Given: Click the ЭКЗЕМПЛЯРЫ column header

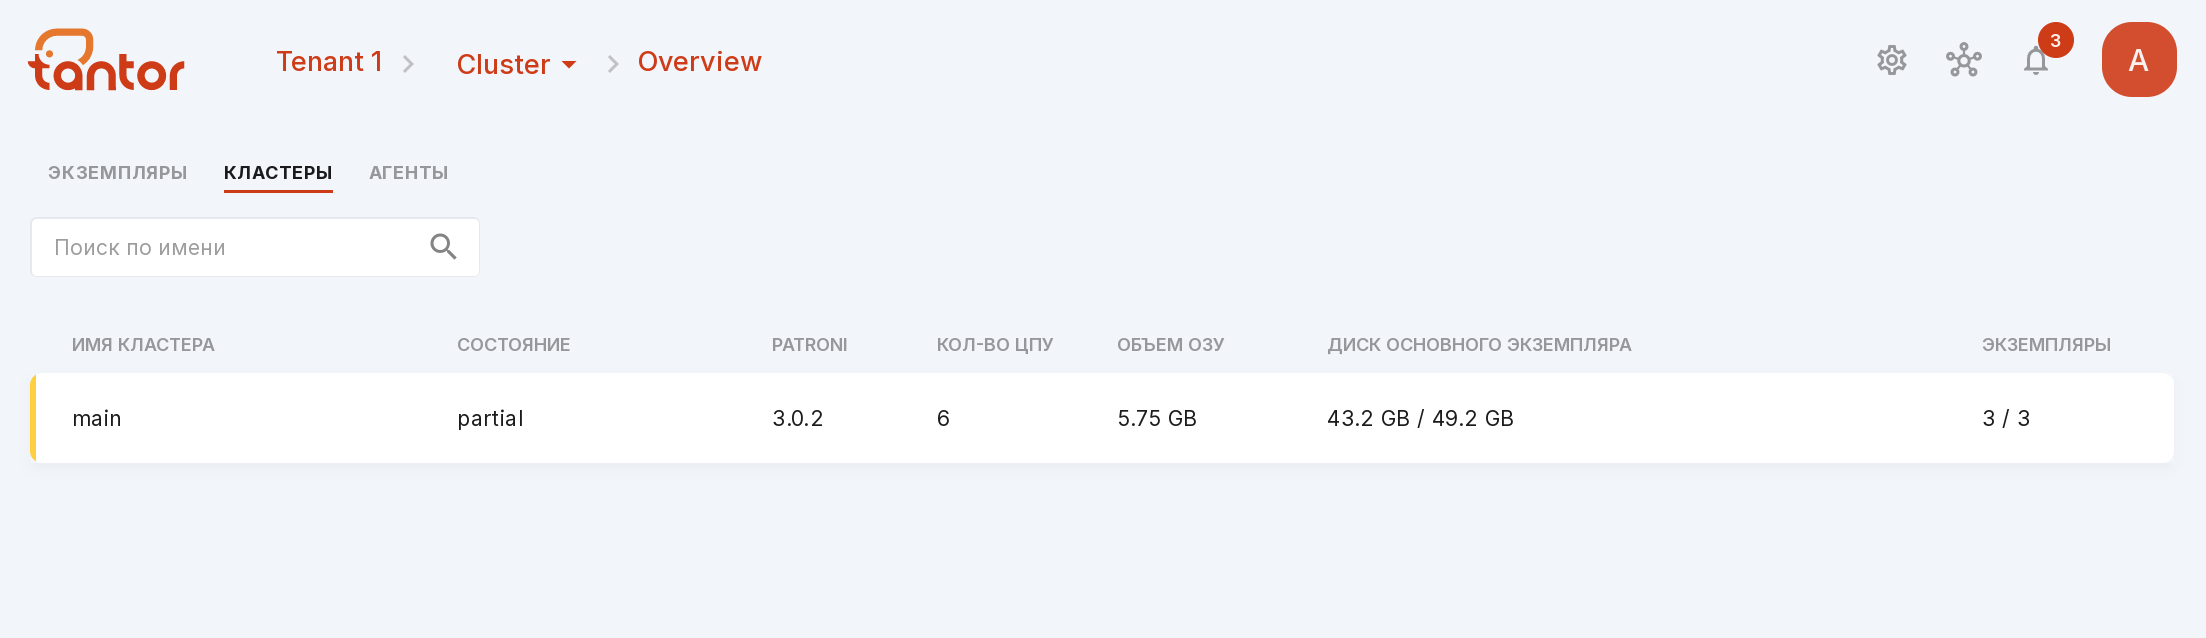Looking at the screenshot, I should 2046,345.
